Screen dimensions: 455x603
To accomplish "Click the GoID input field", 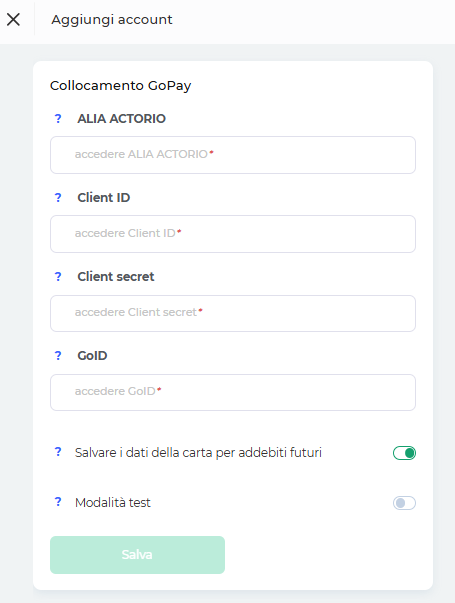I will pos(233,392).
